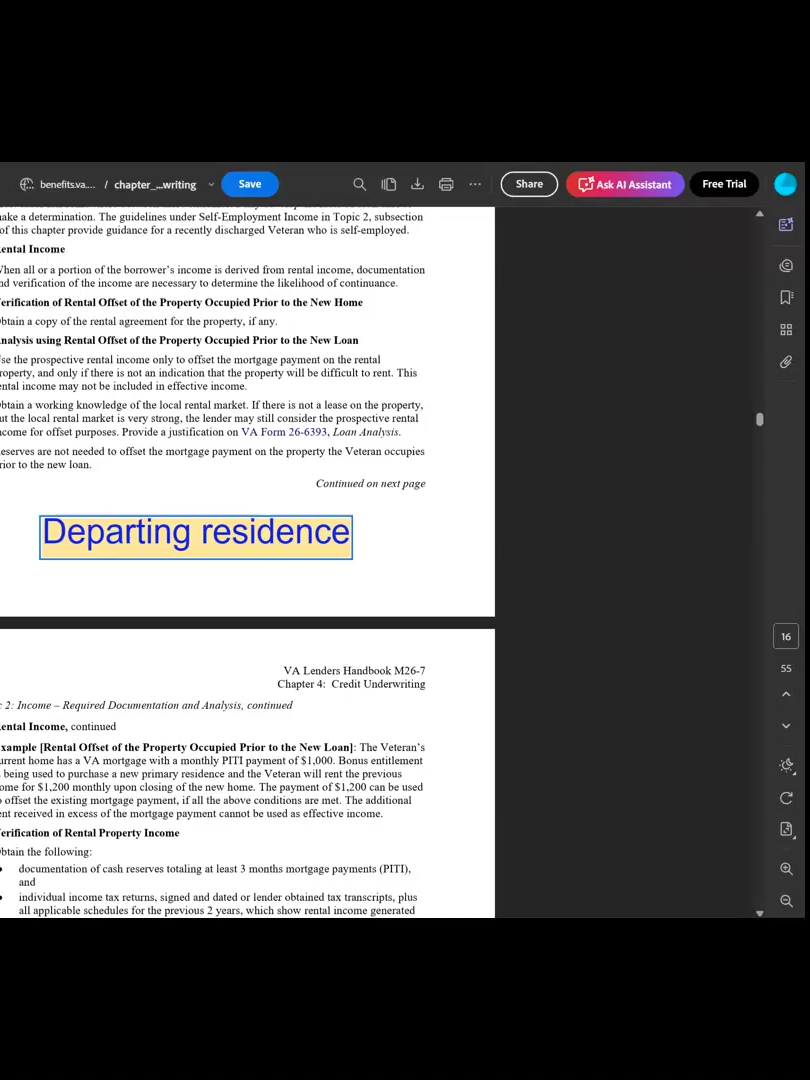Toggle the dark mode display icon

point(787,766)
